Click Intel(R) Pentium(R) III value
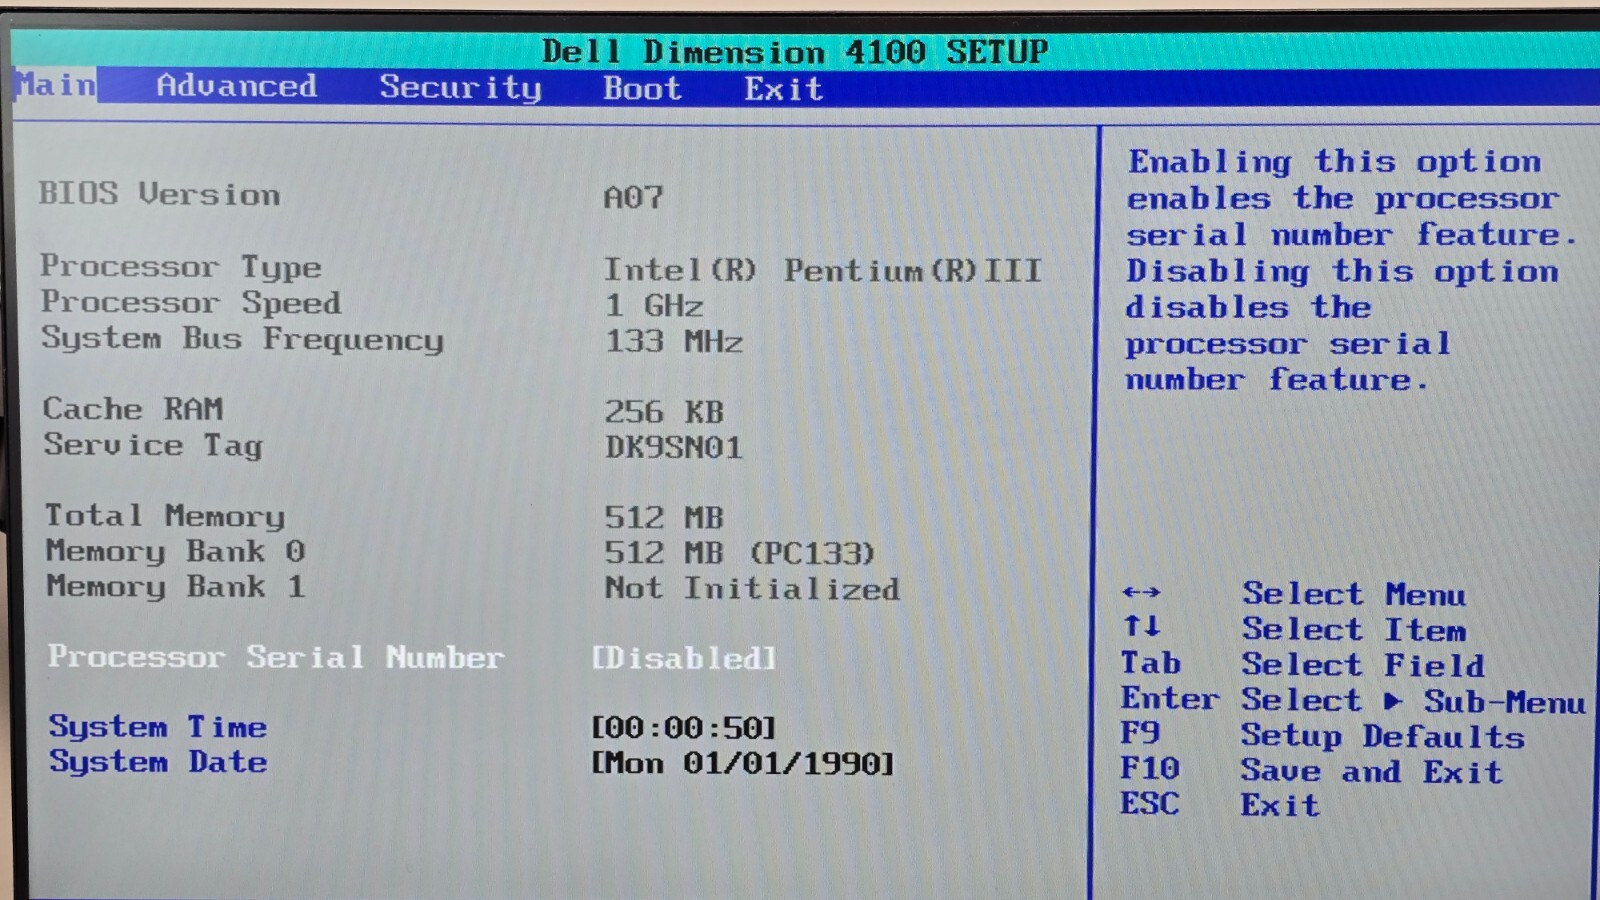The height and width of the screenshot is (900, 1600). [x=823, y=270]
